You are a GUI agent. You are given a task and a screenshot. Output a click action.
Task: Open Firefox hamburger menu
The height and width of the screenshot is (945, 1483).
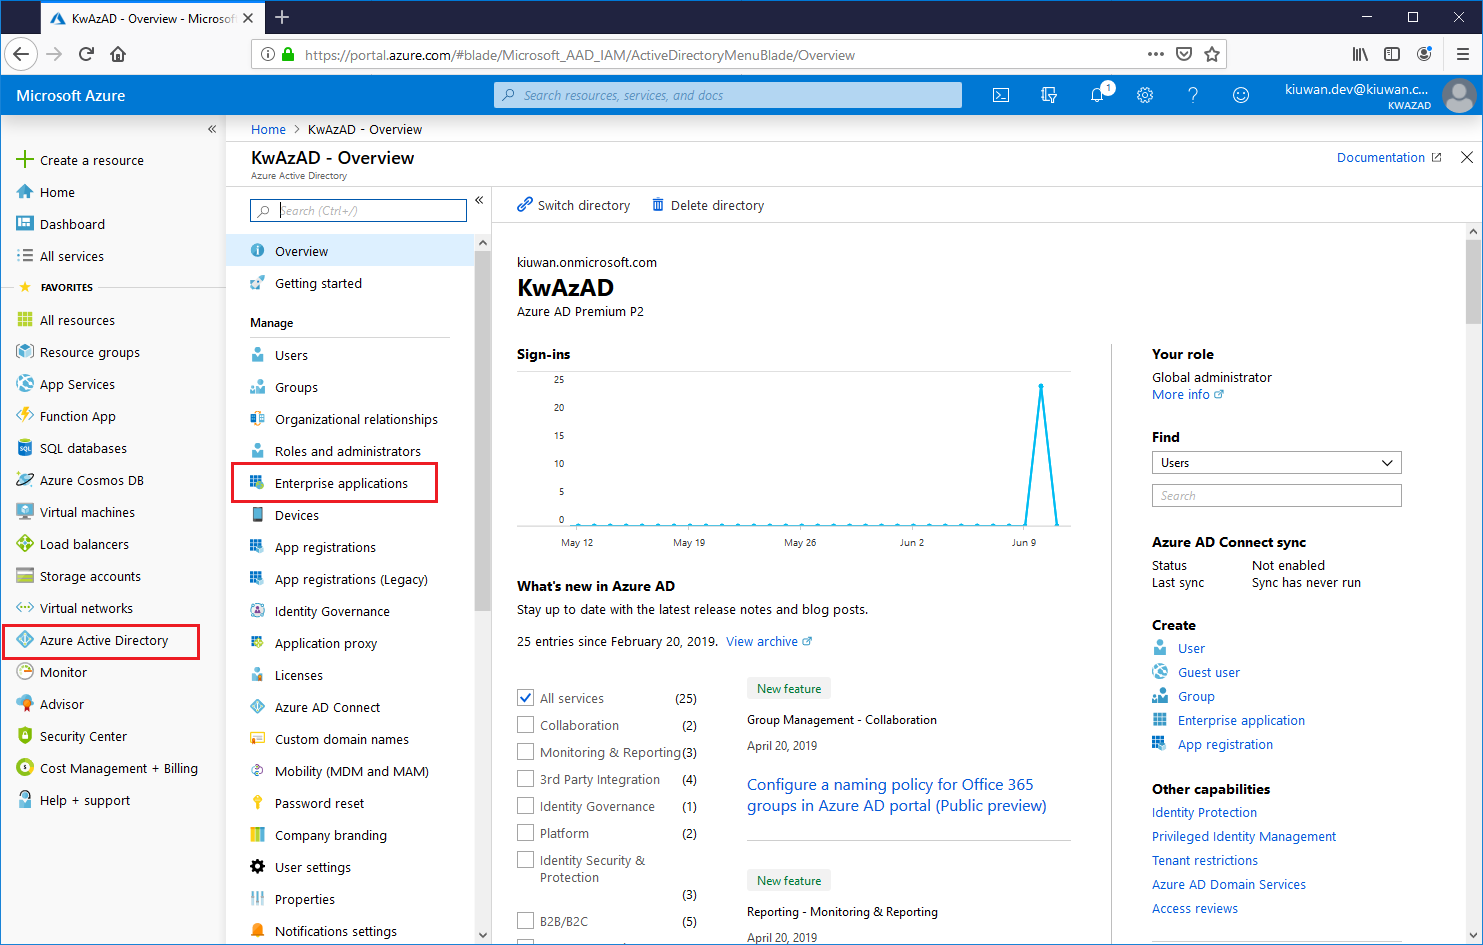coord(1462,54)
